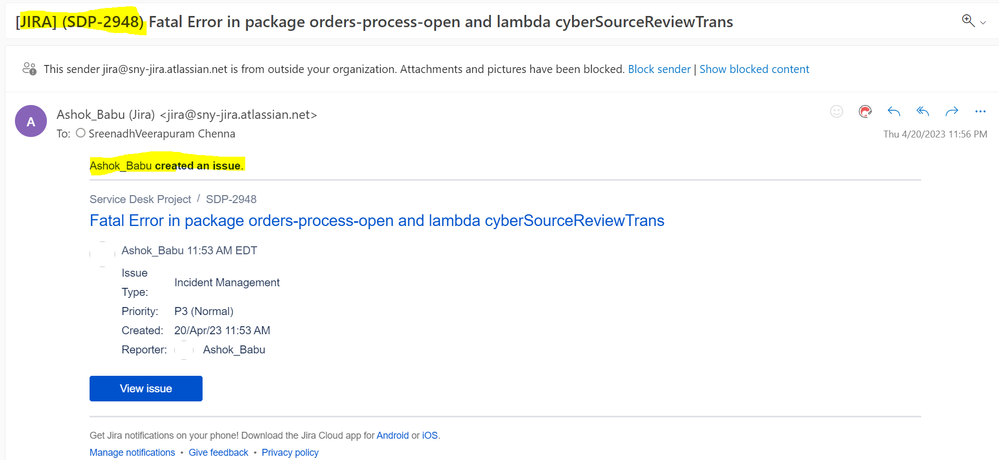Image resolution: width=999 pixels, height=460 pixels.
Task: Click Show blocked content link
Action: click(x=754, y=69)
